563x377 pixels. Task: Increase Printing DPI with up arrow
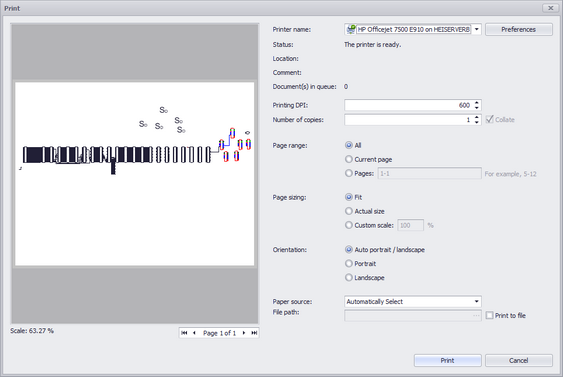point(476,103)
